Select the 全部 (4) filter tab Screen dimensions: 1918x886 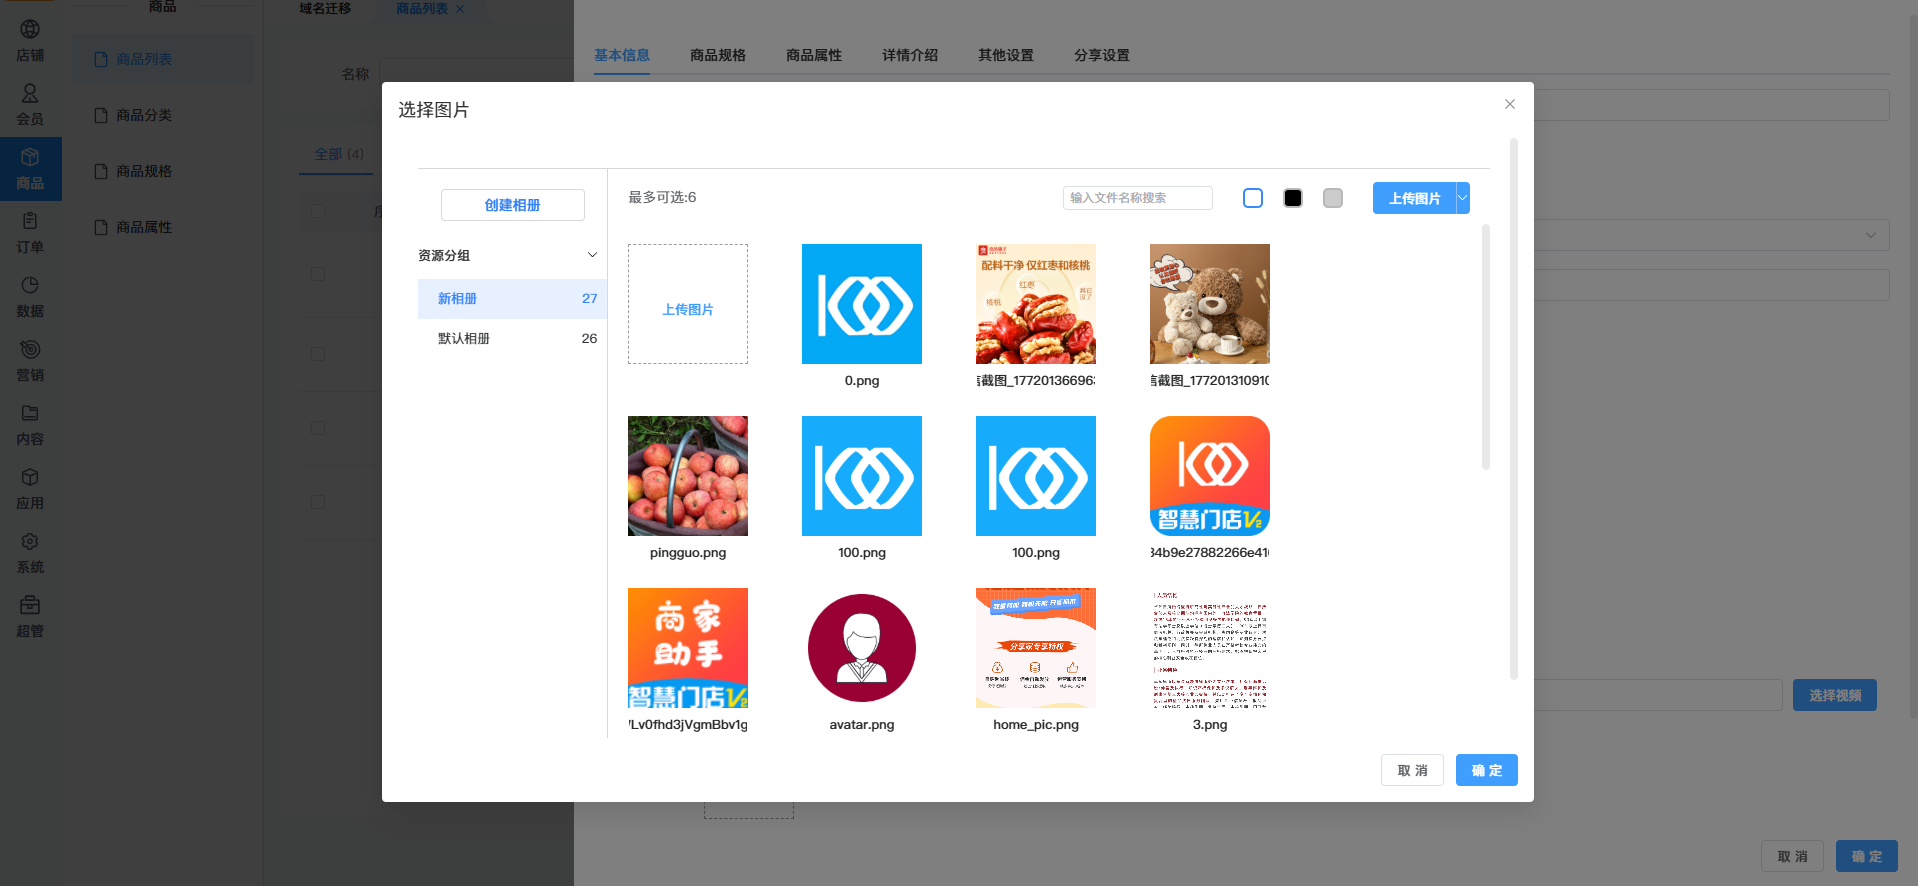339,154
